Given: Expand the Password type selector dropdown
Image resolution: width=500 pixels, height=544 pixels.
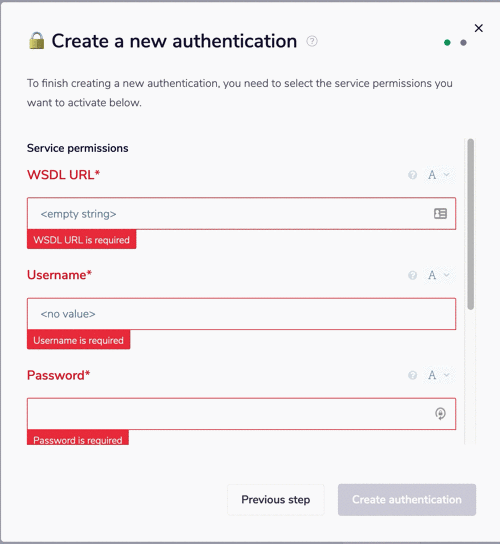Looking at the screenshot, I should point(439,375).
